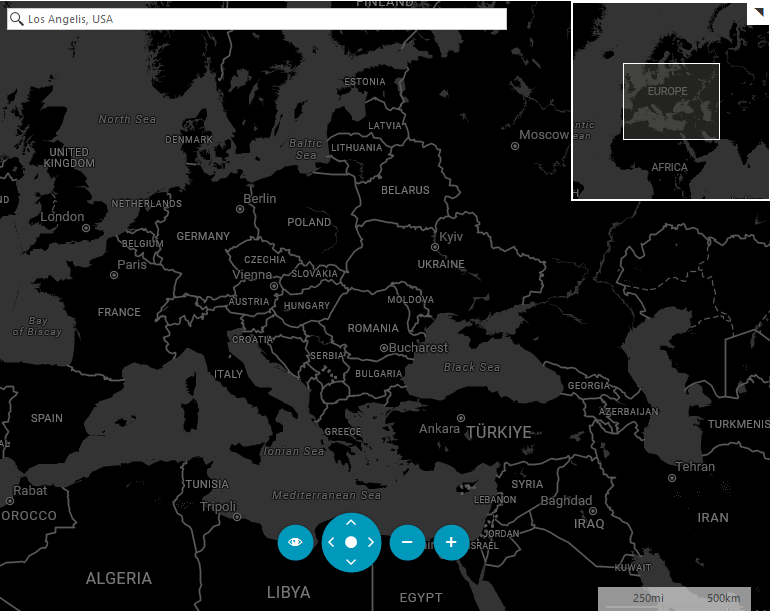Click the London city marker
The height and width of the screenshot is (612, 770).
pos(86,228)
